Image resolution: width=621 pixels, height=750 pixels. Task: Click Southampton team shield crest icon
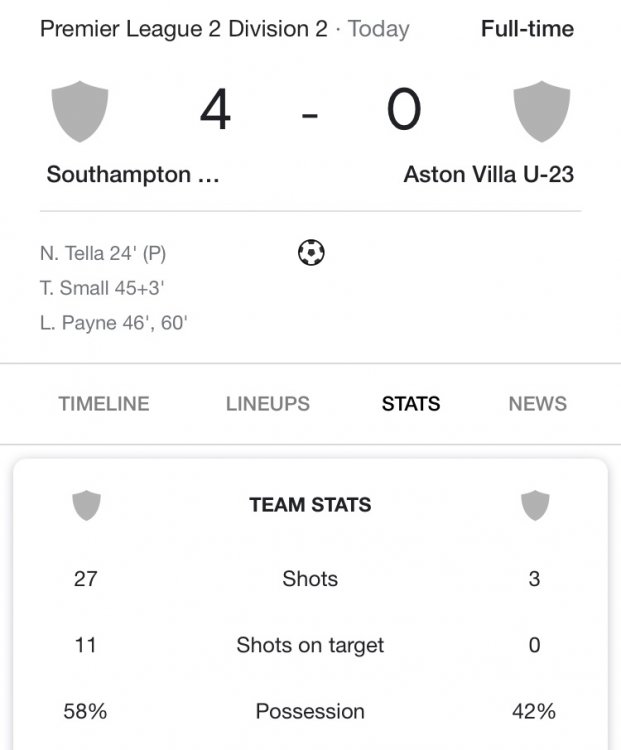click(x=80, y=111)
